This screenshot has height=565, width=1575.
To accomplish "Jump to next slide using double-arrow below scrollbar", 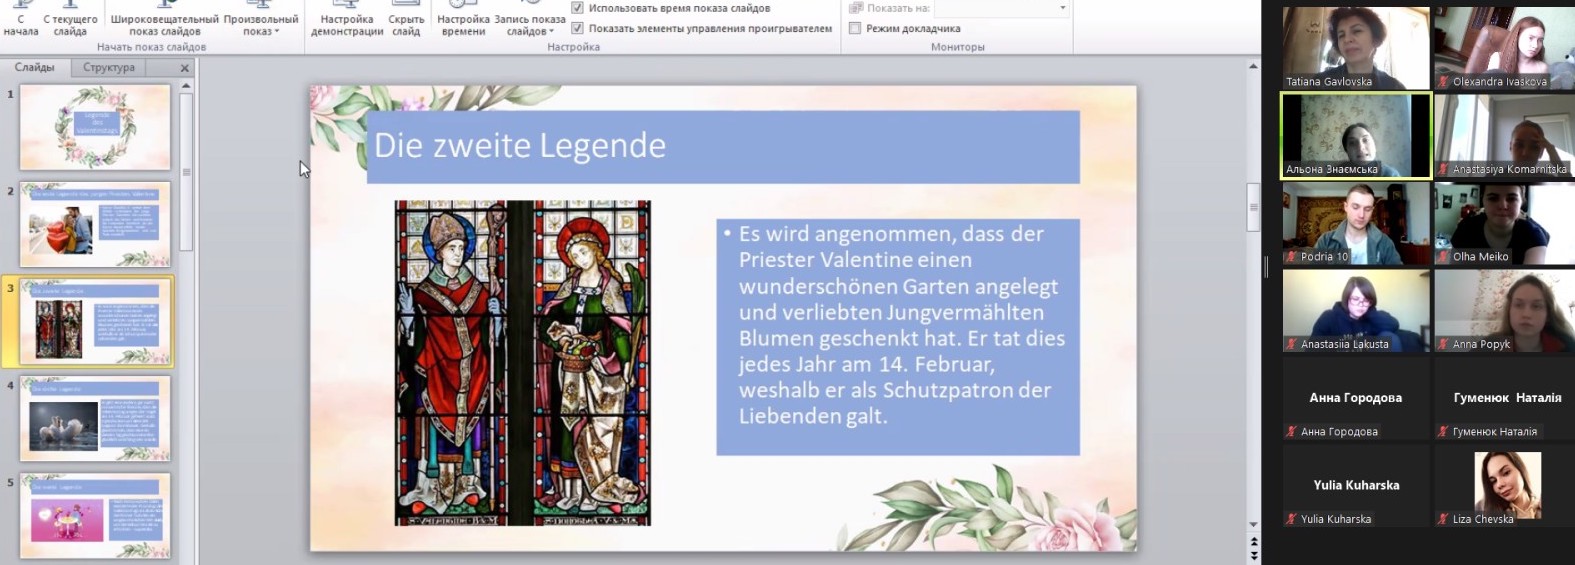I will coord(1253,555).
